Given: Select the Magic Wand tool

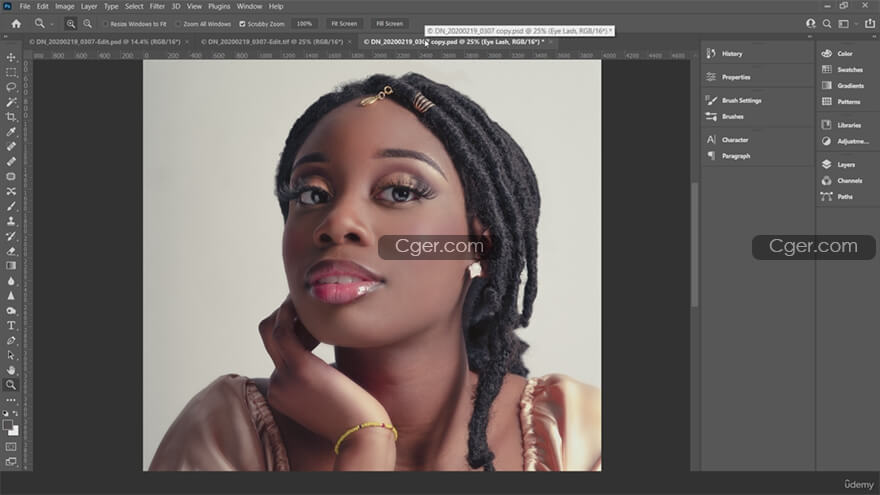Looking at the screenshot, I should (x=11, y=102).
